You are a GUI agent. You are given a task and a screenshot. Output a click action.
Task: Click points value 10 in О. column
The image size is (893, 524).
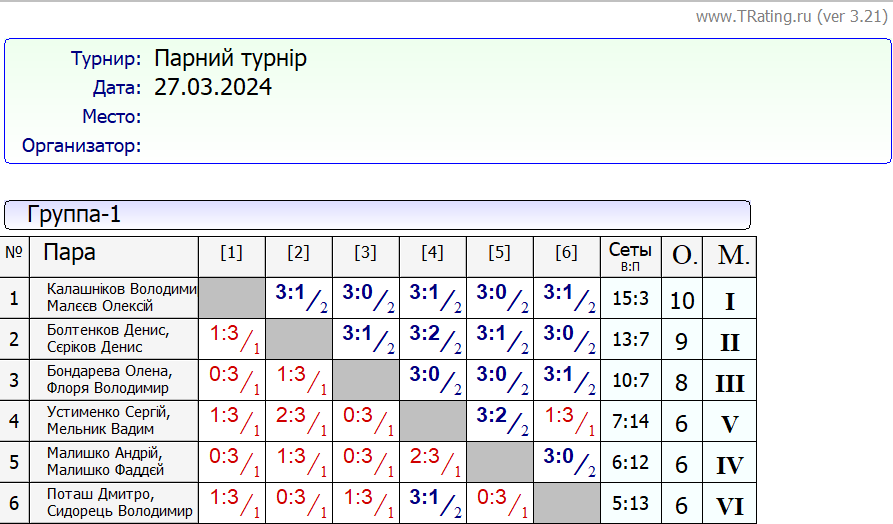682,300
